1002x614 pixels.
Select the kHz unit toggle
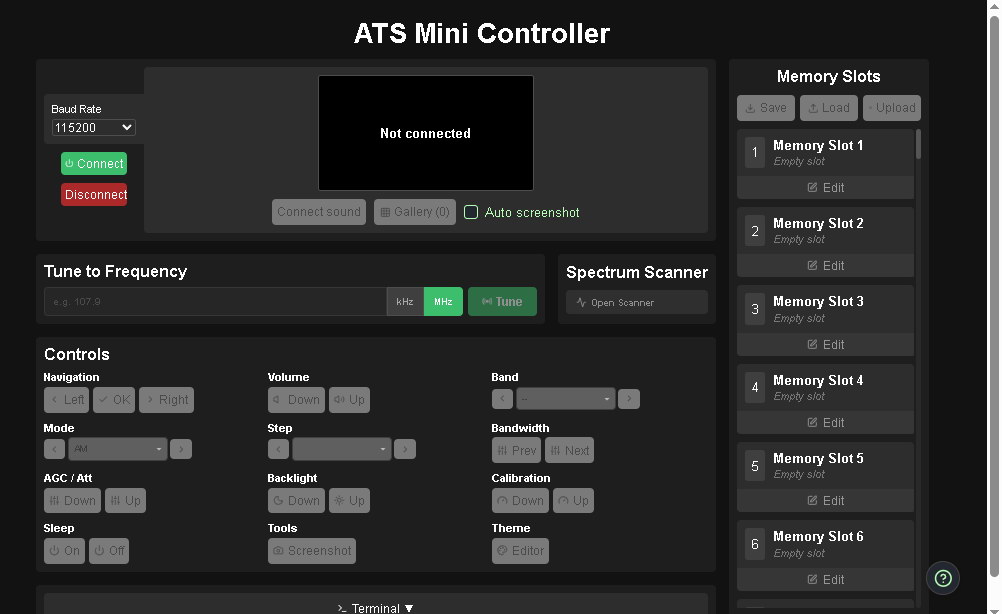point(405,302)
